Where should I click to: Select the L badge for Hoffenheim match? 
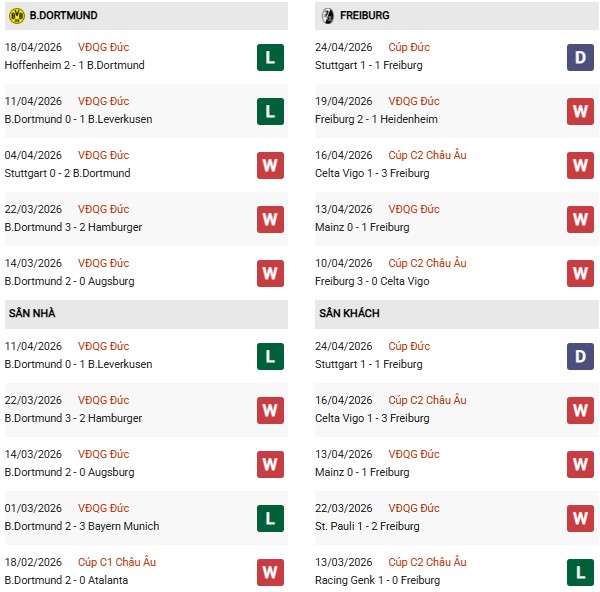pyautogui.click(x=269, y=57)
